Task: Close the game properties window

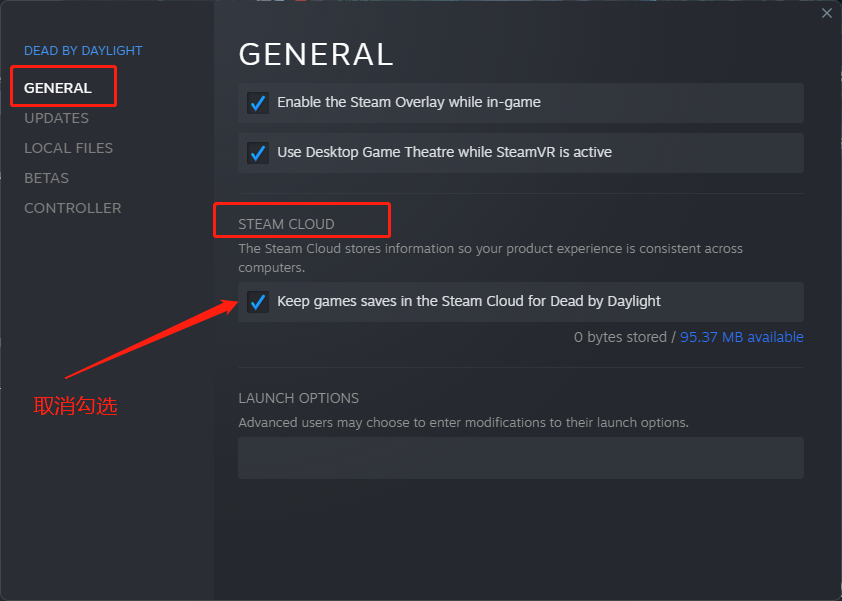Action: pyautogui.click(x=827, y=13)
